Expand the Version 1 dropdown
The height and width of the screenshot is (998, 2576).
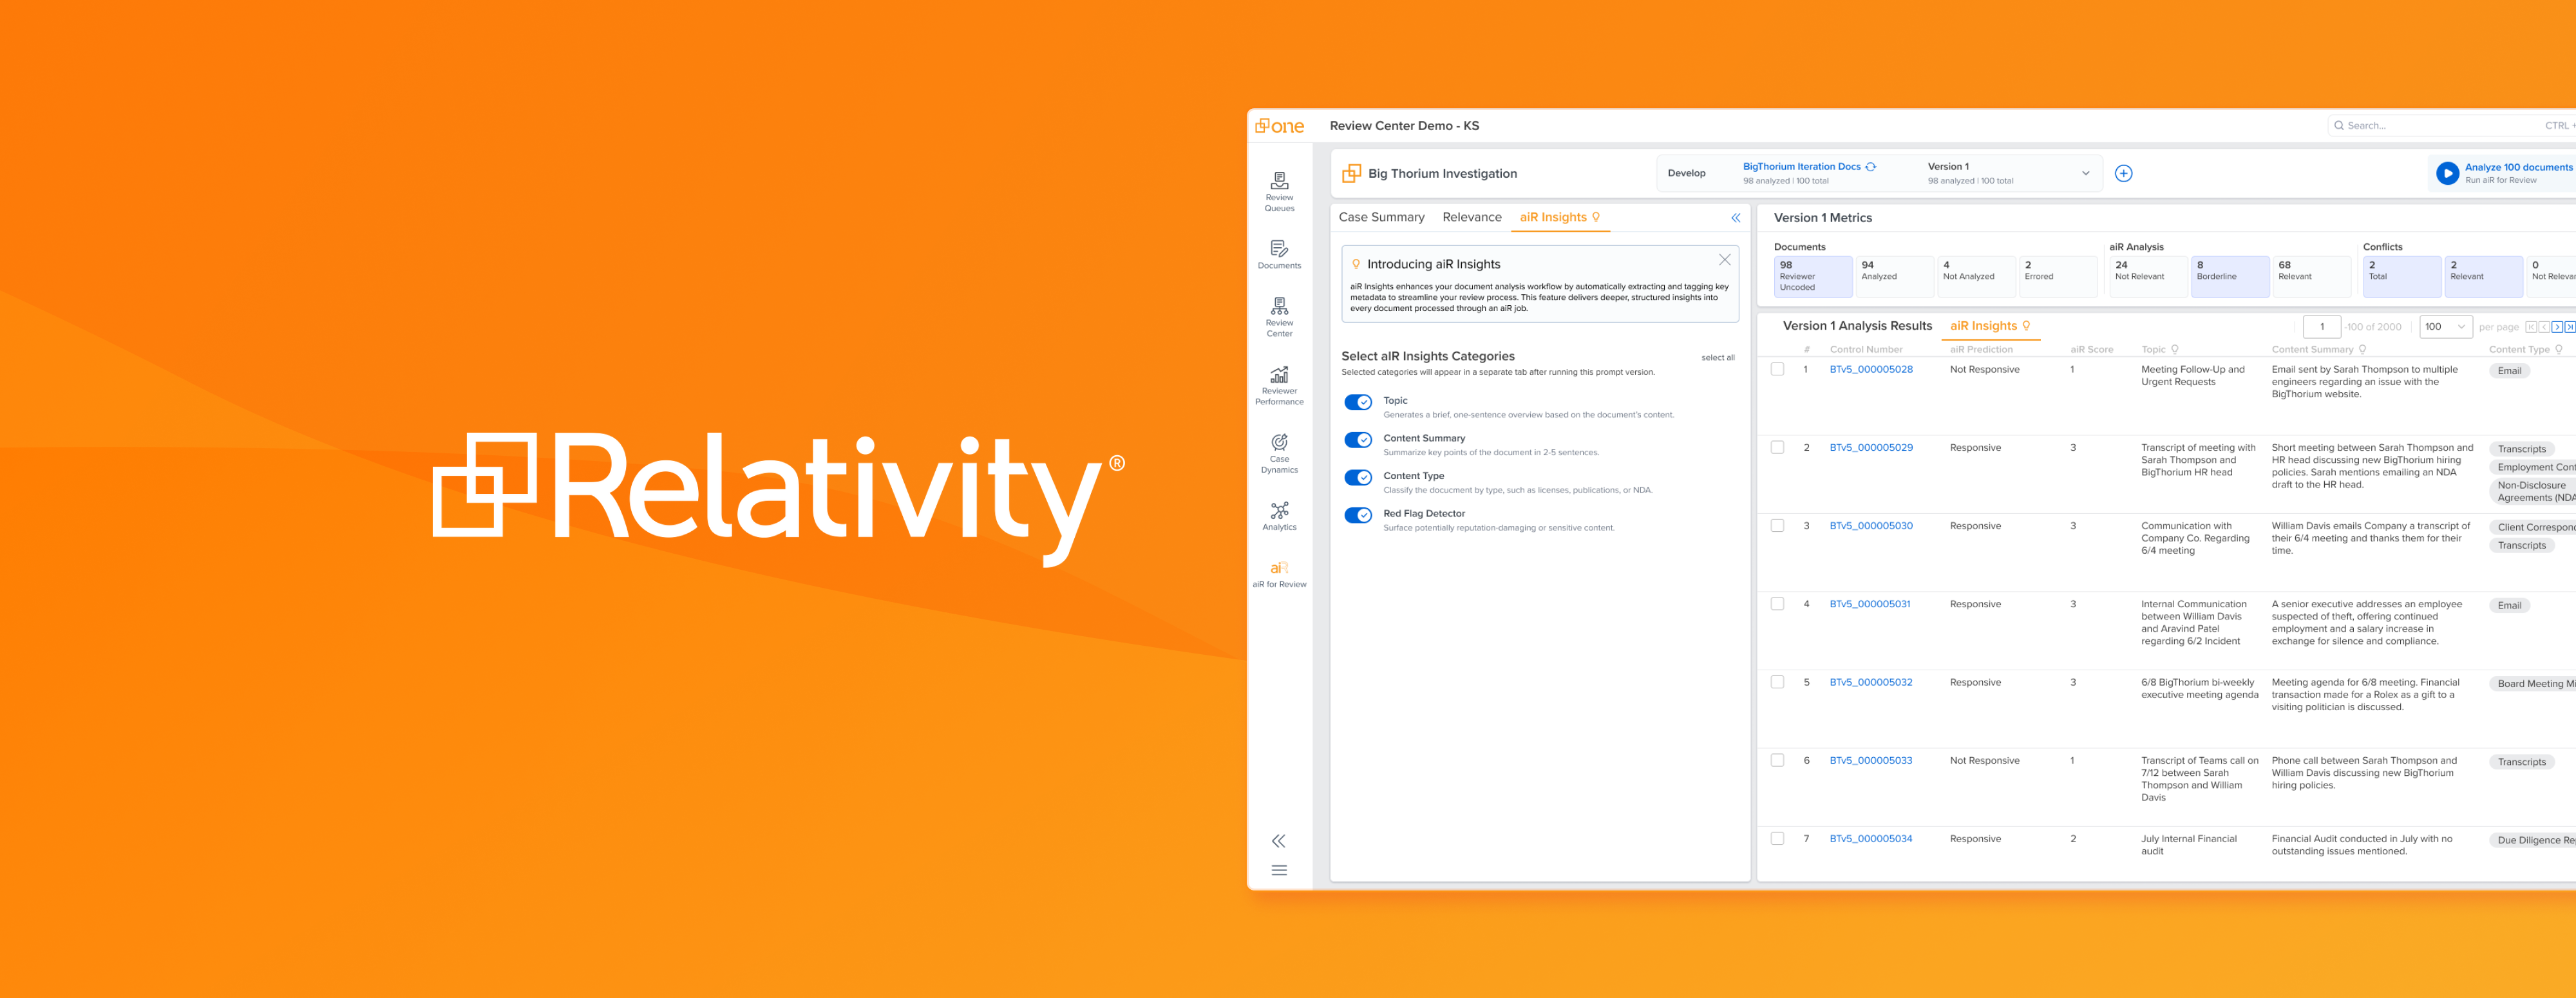(2085, 174)
